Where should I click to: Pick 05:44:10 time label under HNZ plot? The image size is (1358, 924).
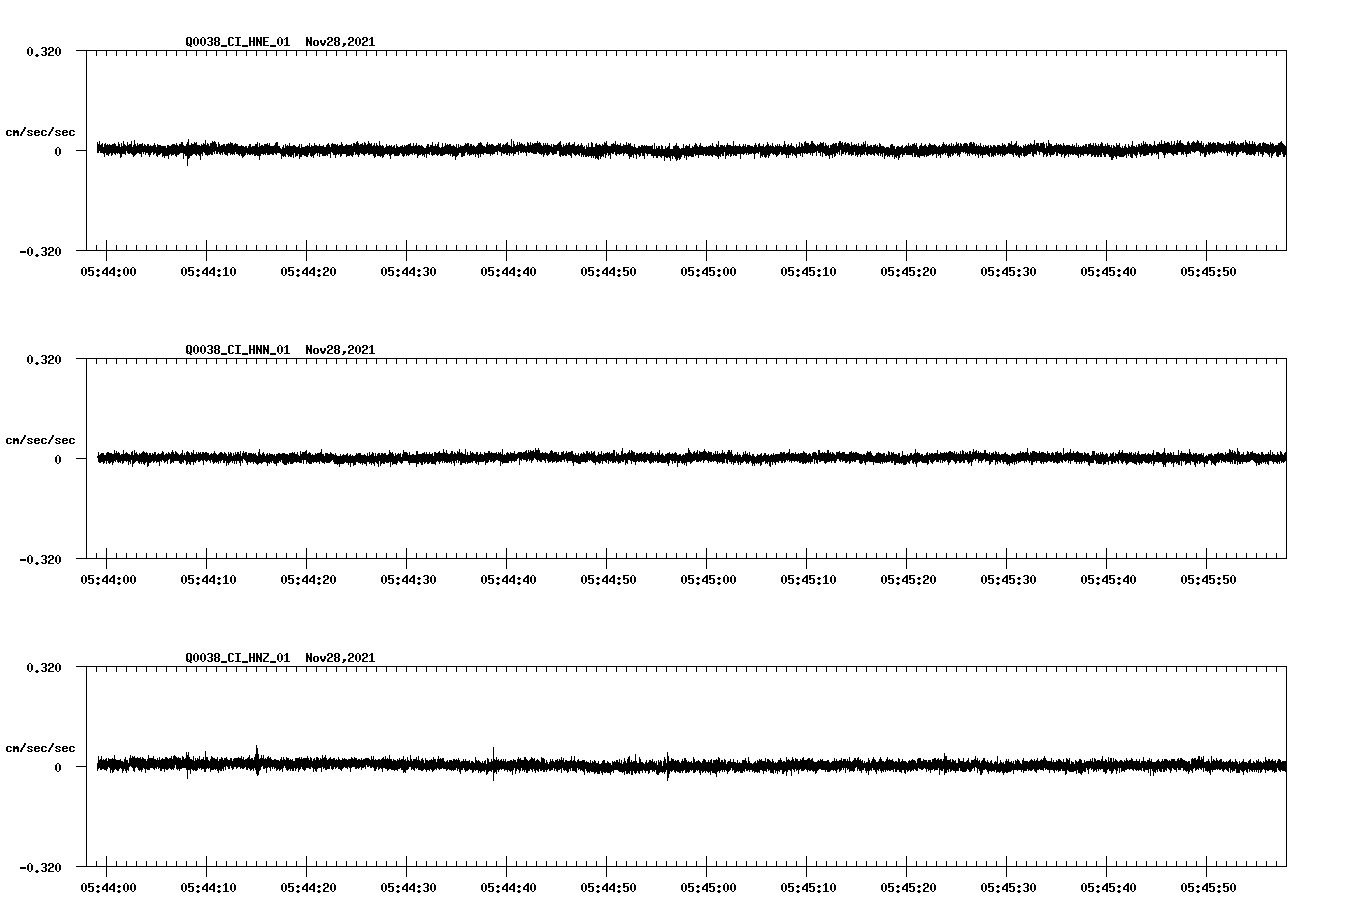[208, 888]
